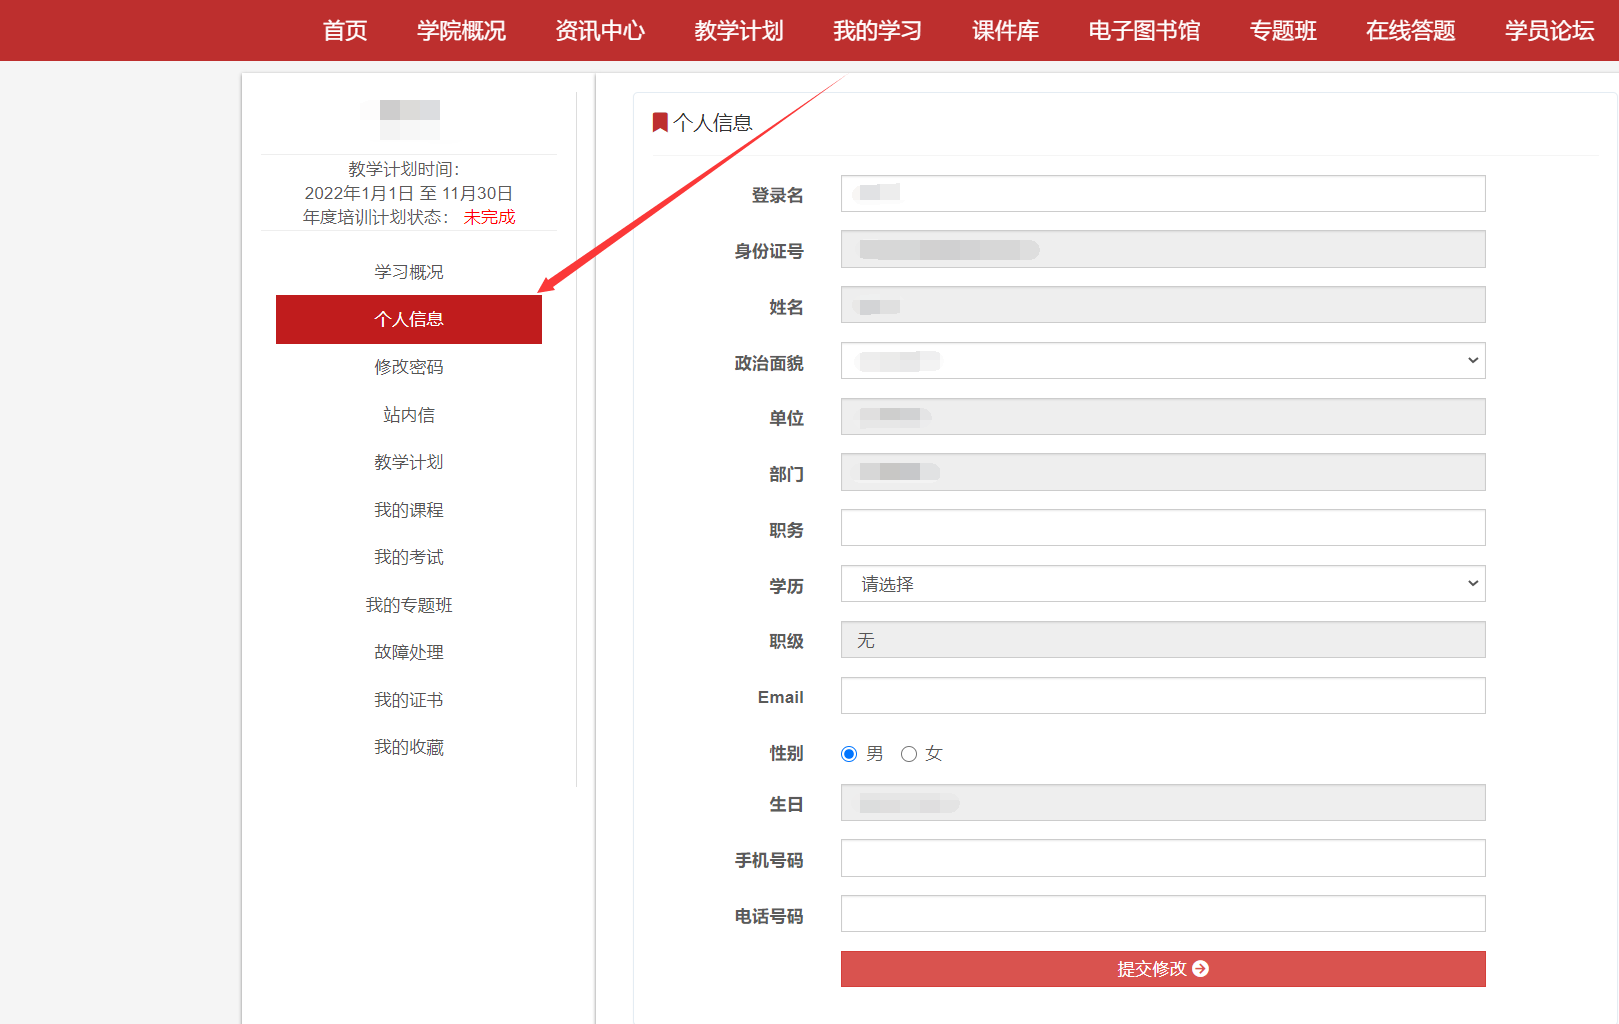Open 故障处理 in the sidebar
This screenshot has height=1024, width=1619.
click(x=409, y=652)
